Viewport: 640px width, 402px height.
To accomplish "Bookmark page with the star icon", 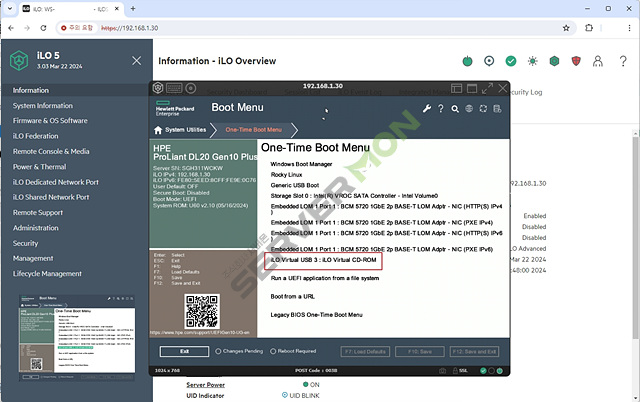I will point(566,28).
